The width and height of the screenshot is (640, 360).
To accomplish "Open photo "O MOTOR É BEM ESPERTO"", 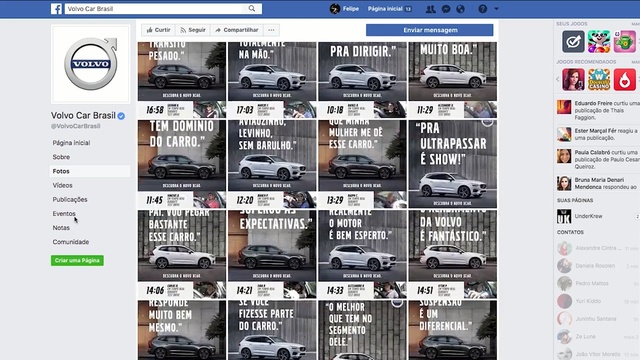I will [x=362, y=254].
